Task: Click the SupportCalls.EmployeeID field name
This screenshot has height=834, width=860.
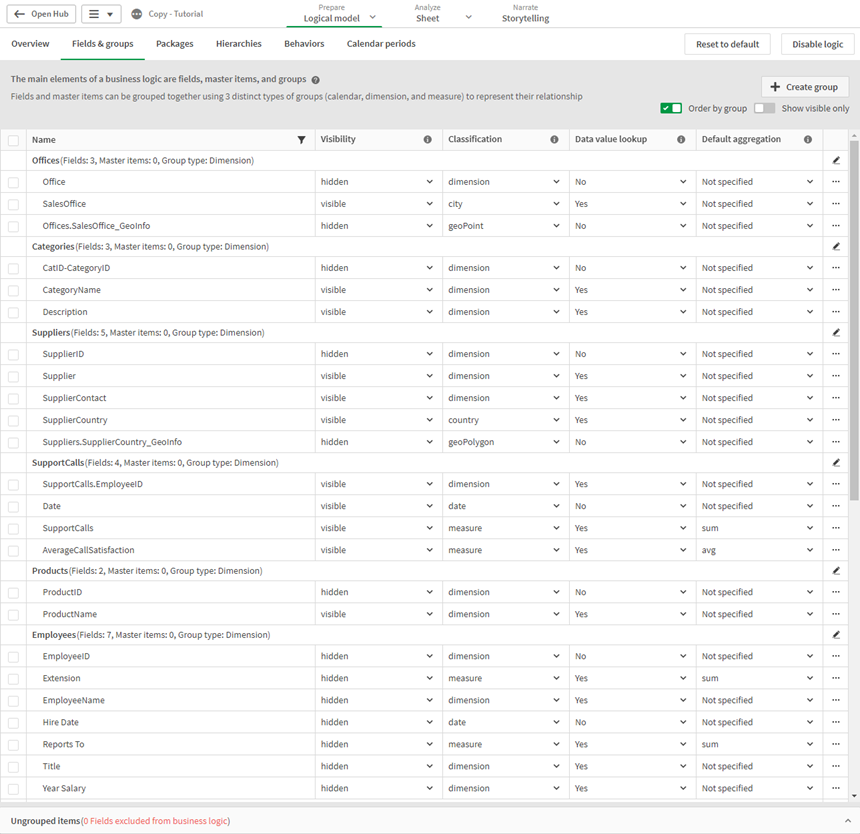Action: click(93, 484)
